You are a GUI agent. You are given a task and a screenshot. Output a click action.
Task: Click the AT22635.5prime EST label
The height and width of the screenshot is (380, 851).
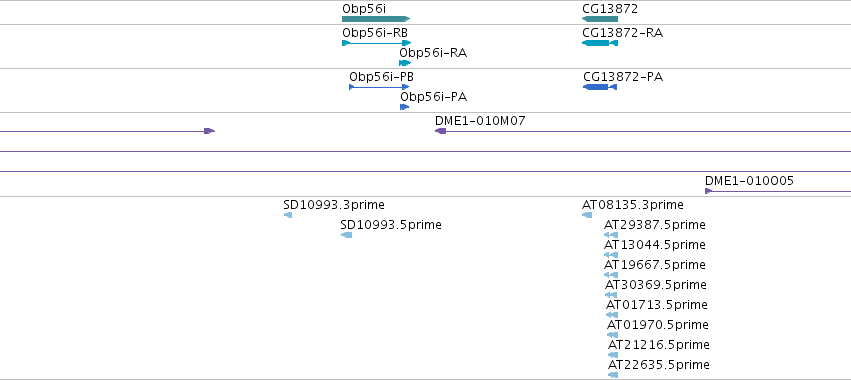(x=658, y=364)
